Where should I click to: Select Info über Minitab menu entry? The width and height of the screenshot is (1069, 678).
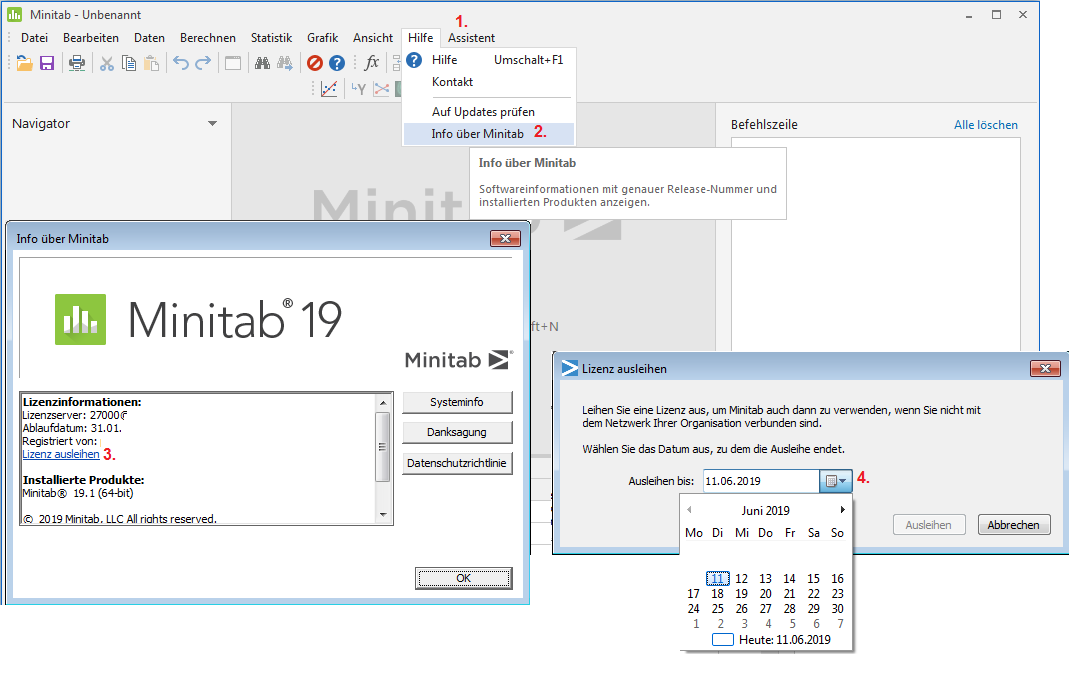[x=489, y=134]
